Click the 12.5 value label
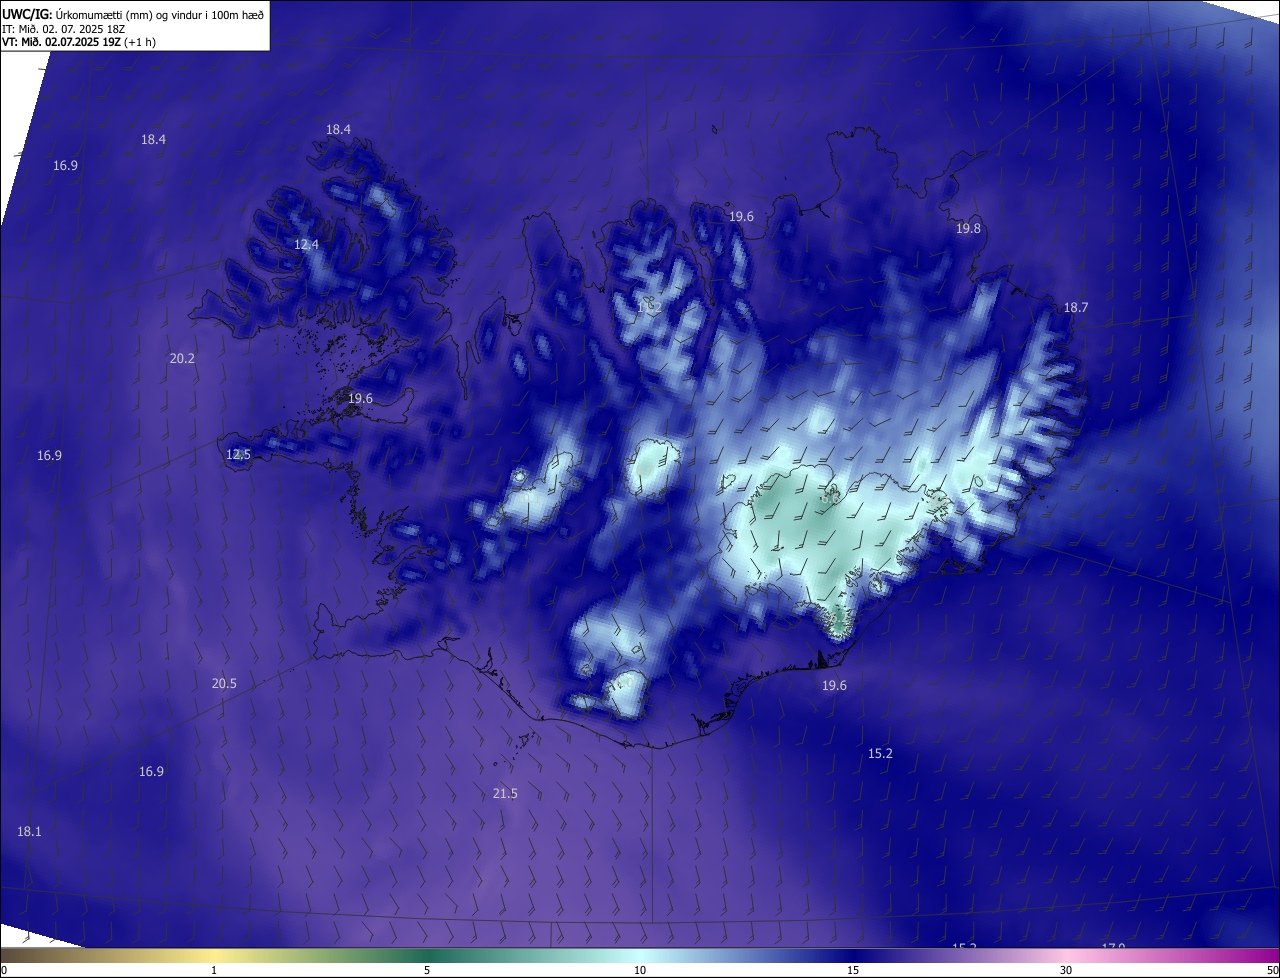This screenshot has width=1280, height=978. coord(238,454)
